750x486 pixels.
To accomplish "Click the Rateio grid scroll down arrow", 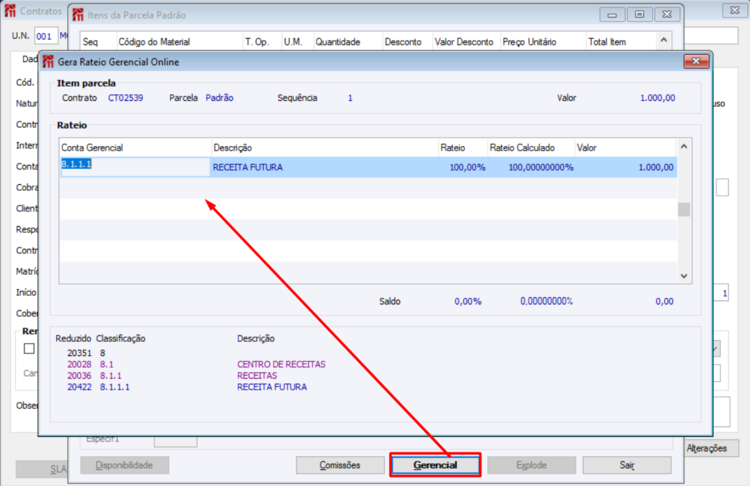I will pos(684,276).
